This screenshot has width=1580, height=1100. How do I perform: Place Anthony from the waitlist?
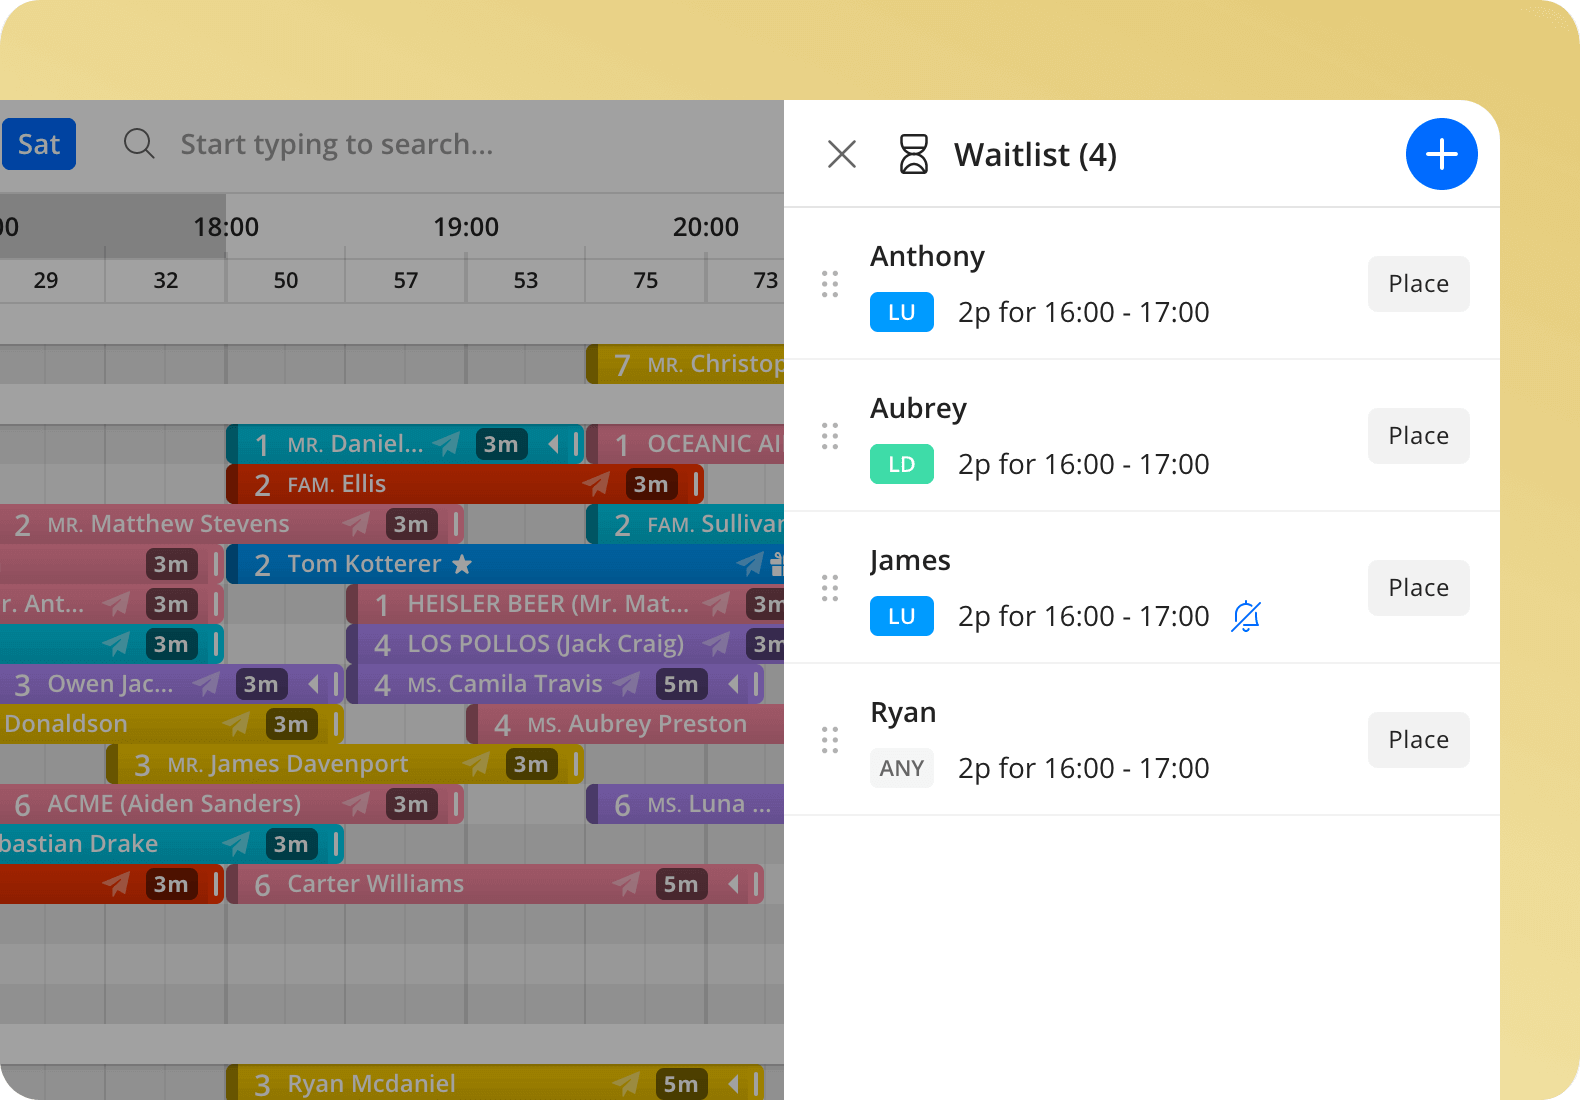pos(1418,284)
